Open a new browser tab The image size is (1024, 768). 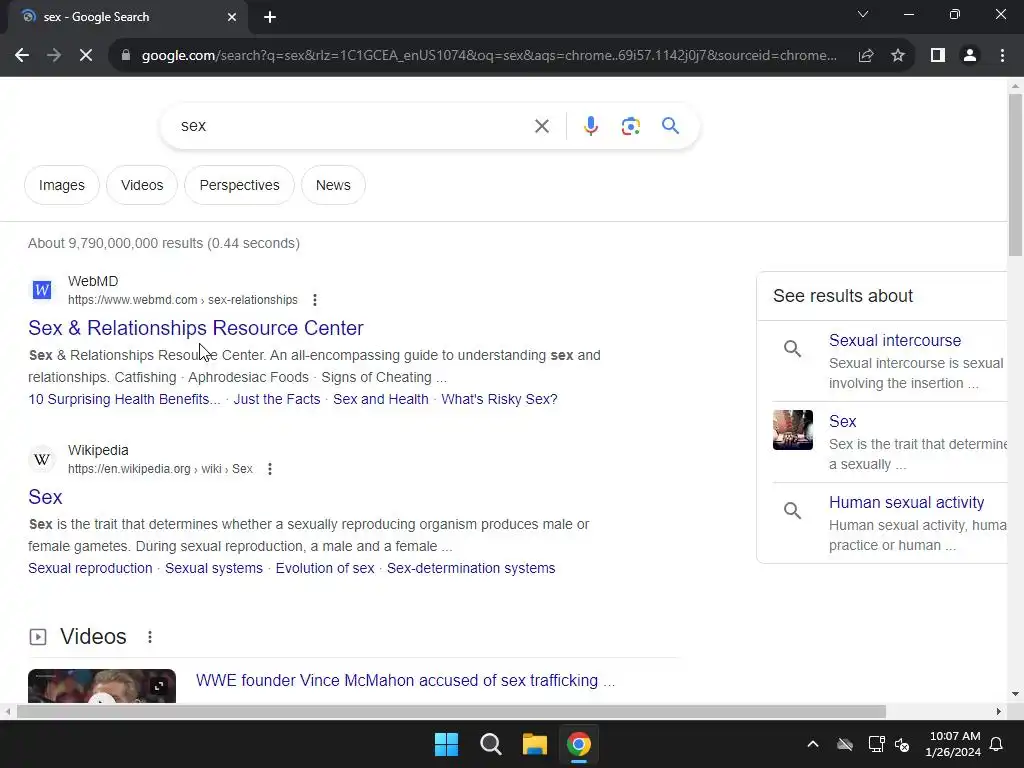click(270, 17)
